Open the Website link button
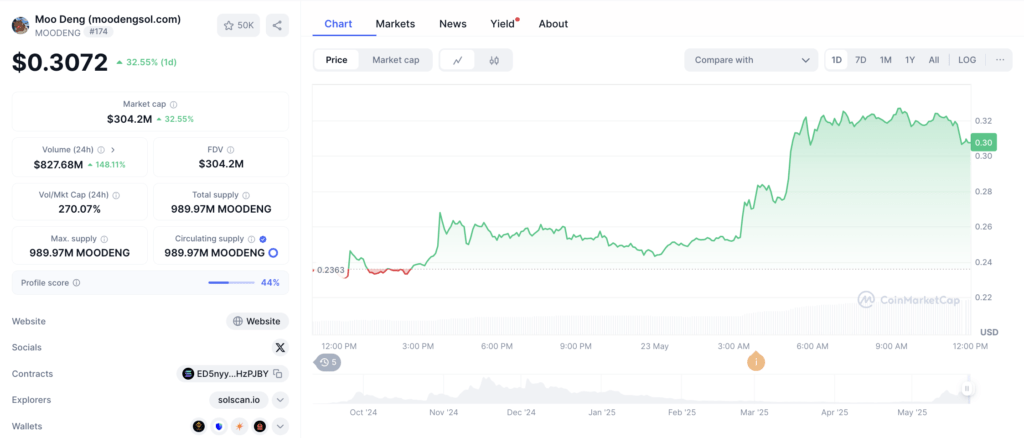This screenshot has width=1024, height=438. [x=257, y=321]
